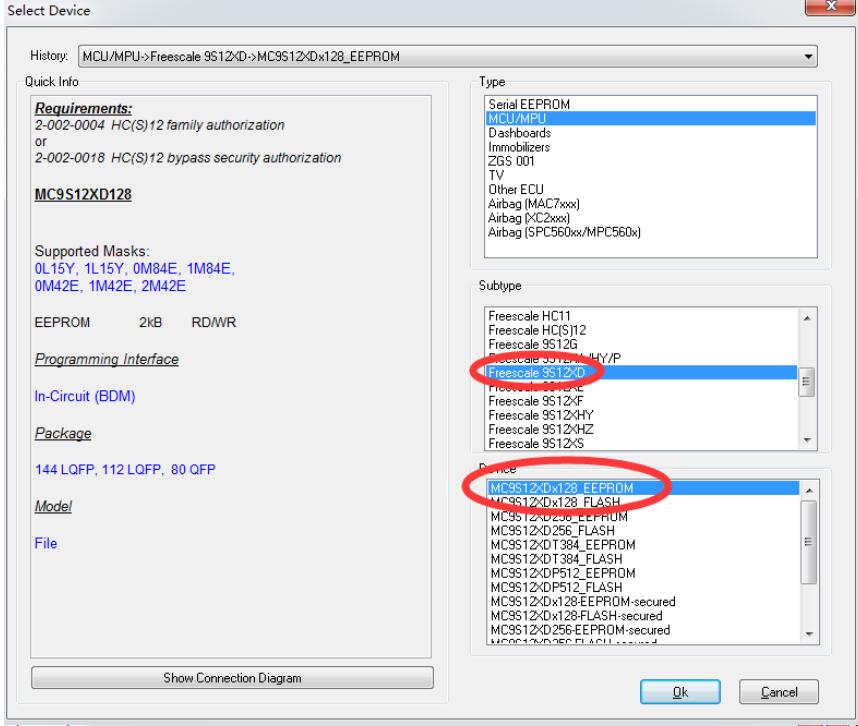This screenshot has height=726, width=858.
Task: Choose Freescale 9S12XD subtype
Action: [641, 373]
